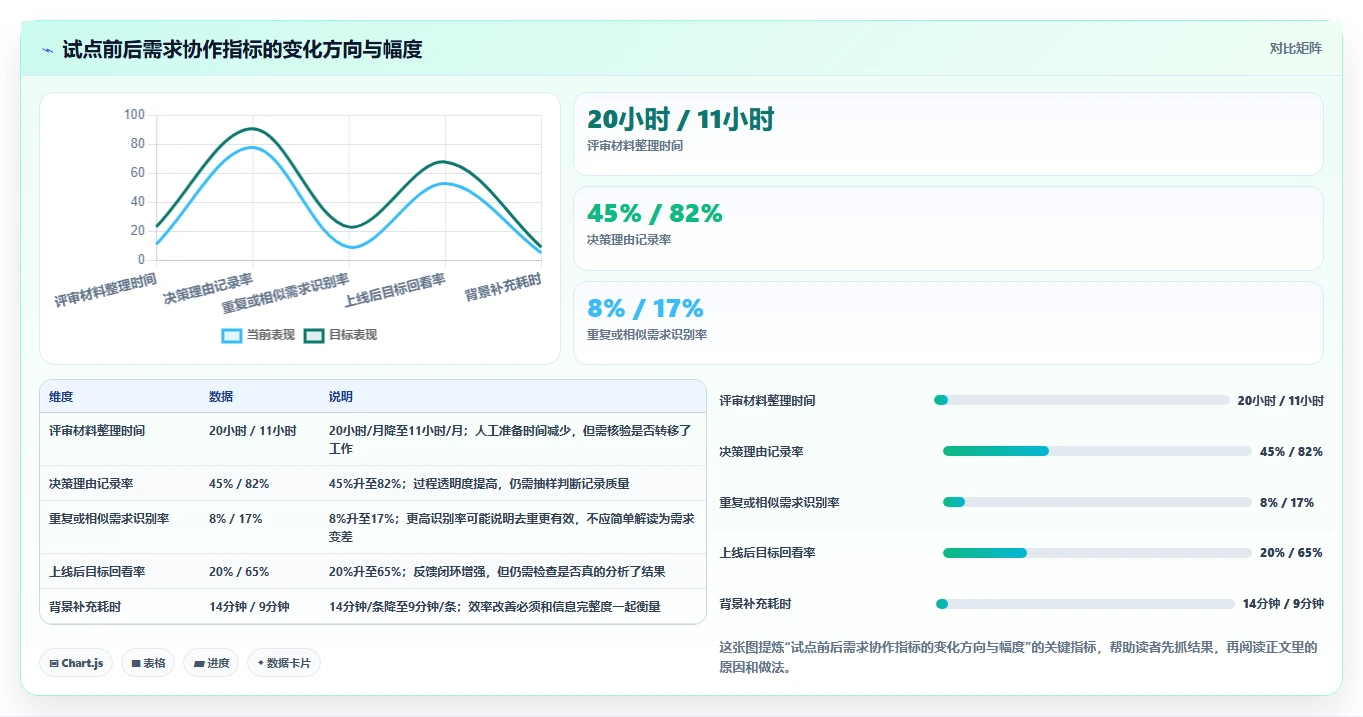Click the chart y-axis value 100

[x=134, y=115]
